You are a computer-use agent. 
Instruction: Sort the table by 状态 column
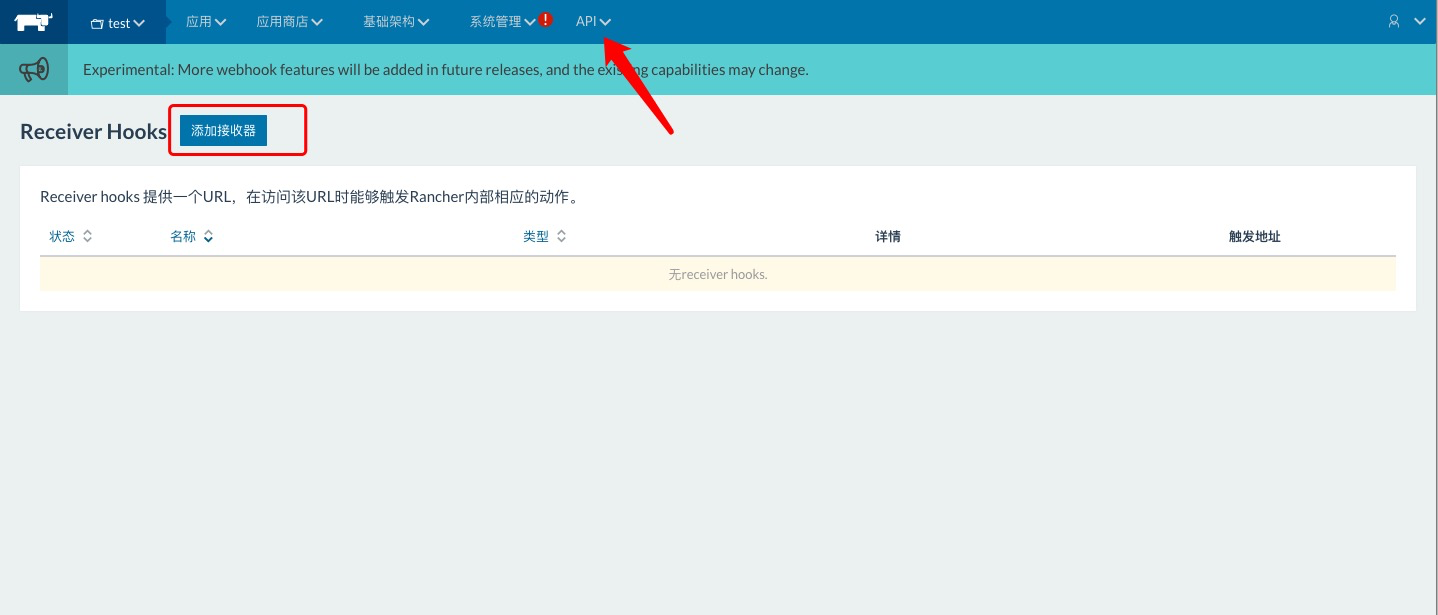(x=70, y=236)
